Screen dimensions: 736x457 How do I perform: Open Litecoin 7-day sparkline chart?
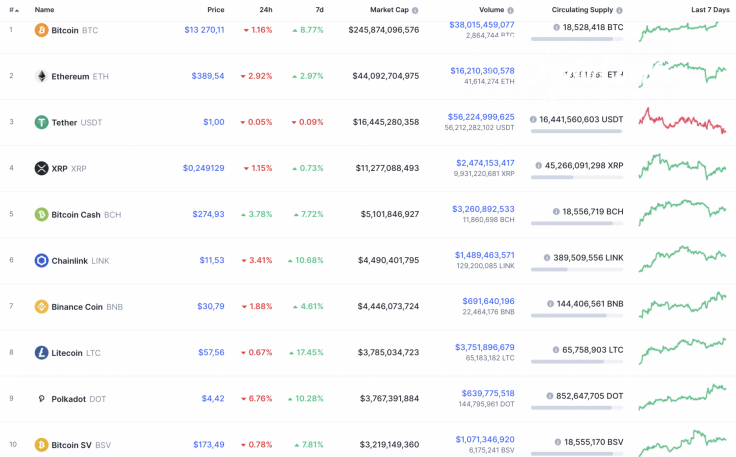[682, 351]
